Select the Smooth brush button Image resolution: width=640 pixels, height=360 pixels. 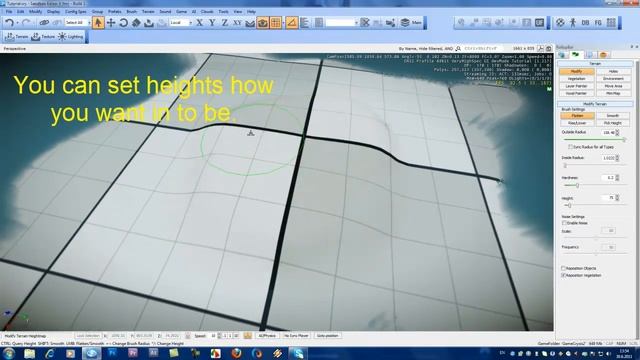pyautogui.click(x=613, y=116)
